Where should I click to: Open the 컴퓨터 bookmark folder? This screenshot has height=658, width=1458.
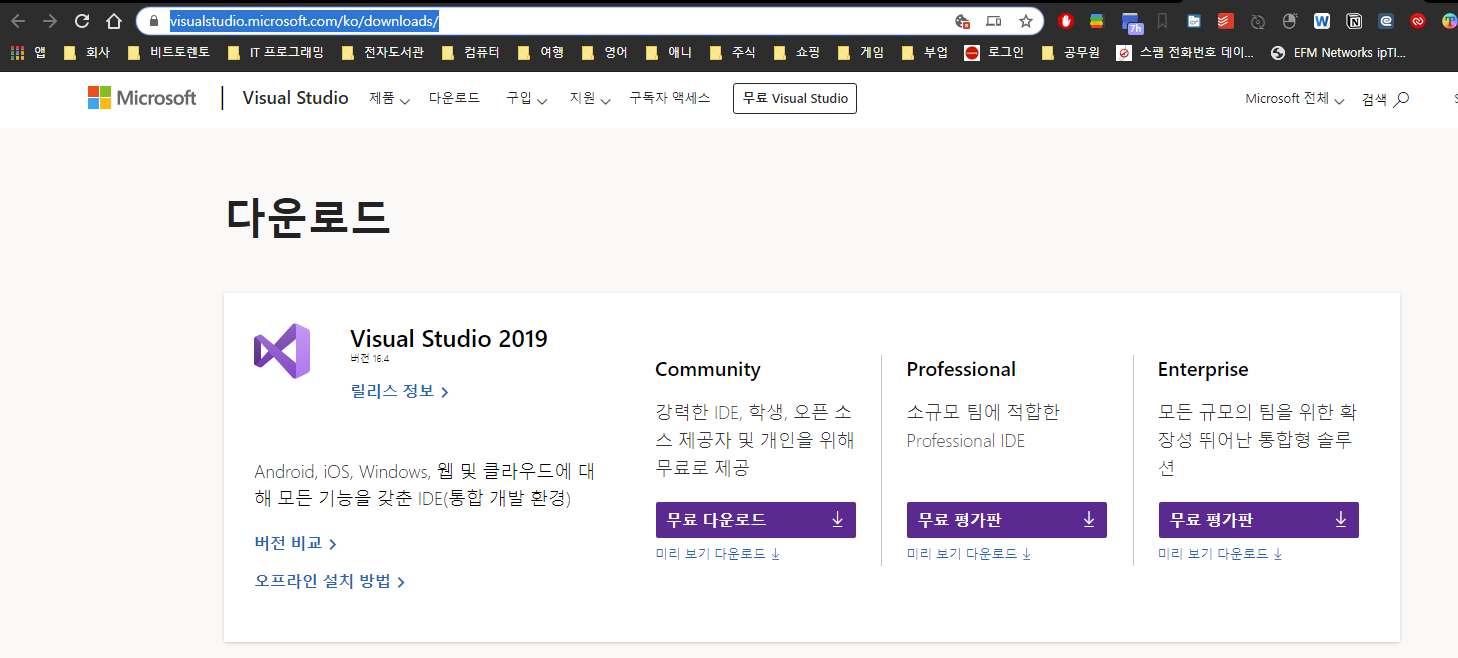point(470,53)
